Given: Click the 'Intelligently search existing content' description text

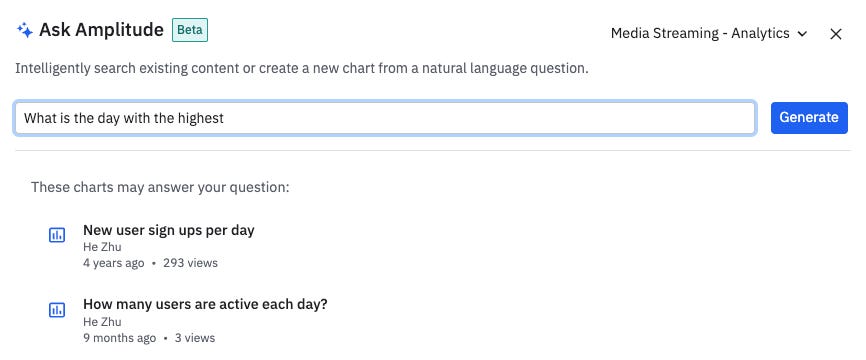Looking at the screenshot, I should [x=302, y=69].
